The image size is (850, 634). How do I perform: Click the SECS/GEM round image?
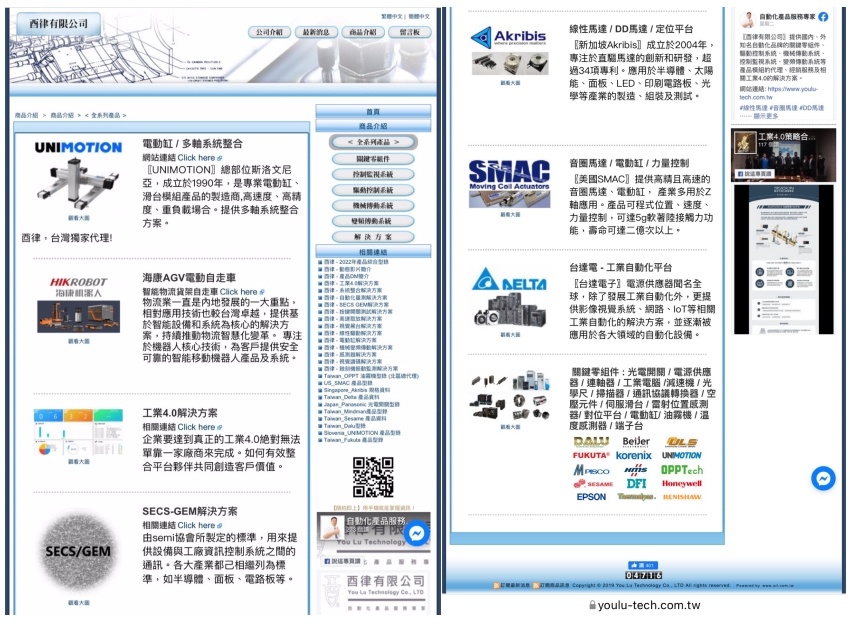click(78, 552)
